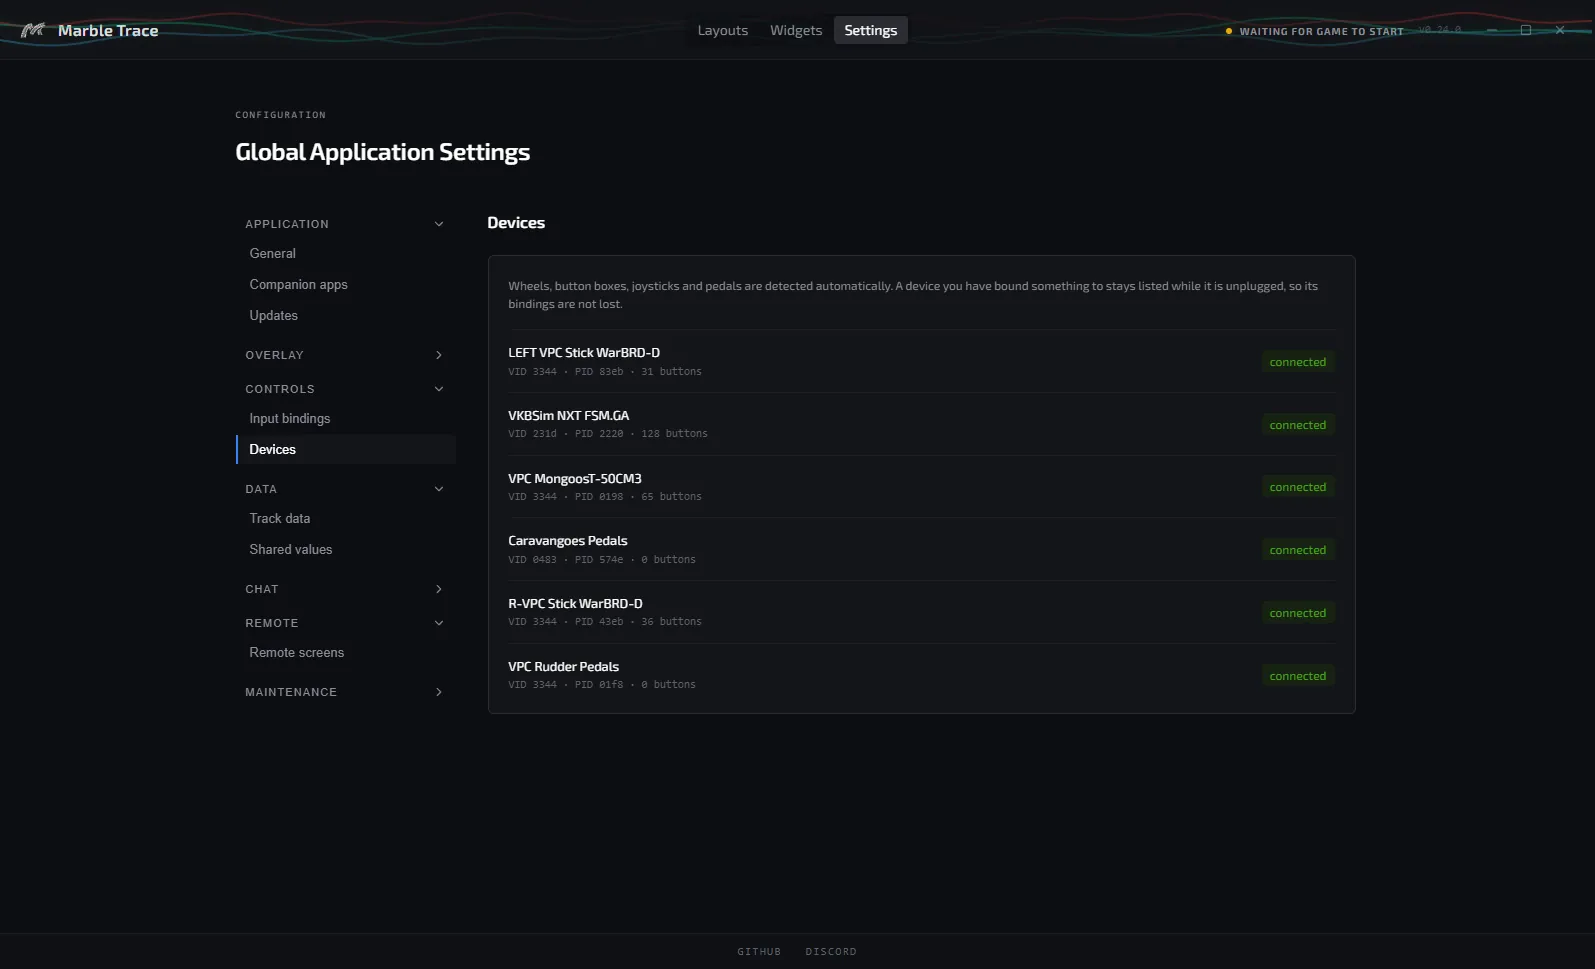Click the "128 buttons" detail line
The width and height of the screenshot is (1595, 969).
(x=608, y=434)
